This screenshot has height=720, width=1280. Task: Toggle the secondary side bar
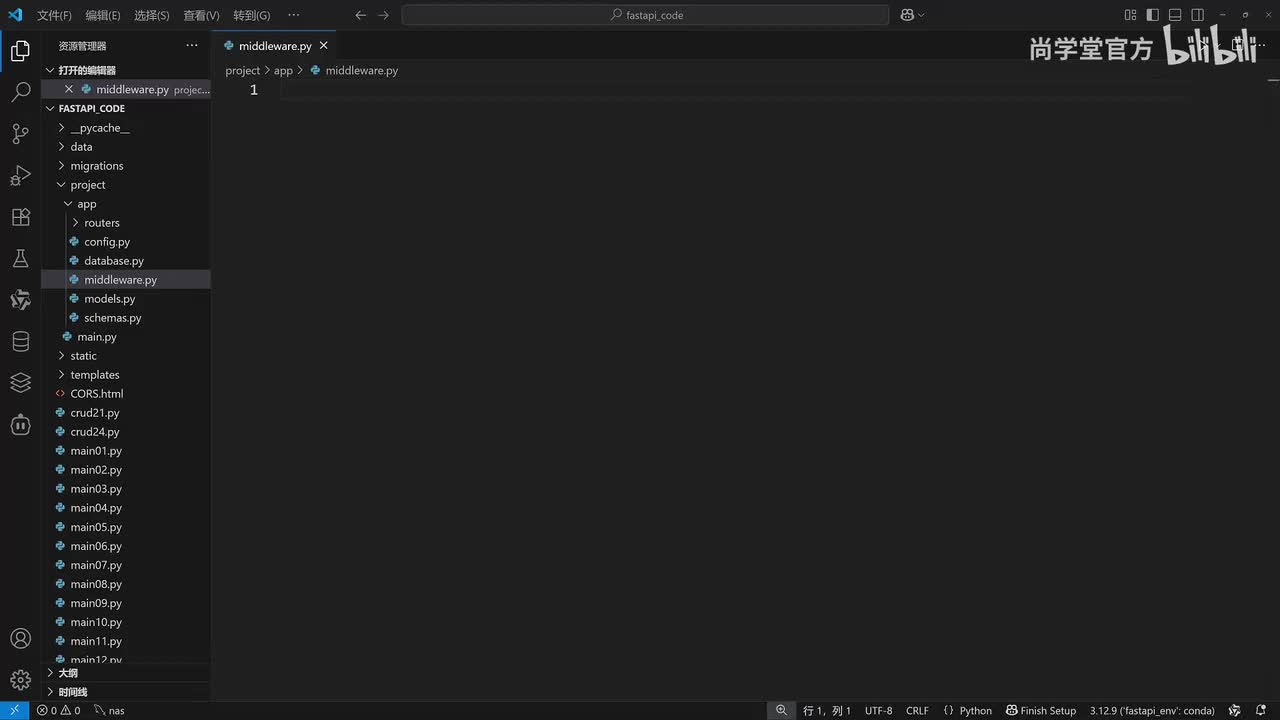coord(1198,15)
